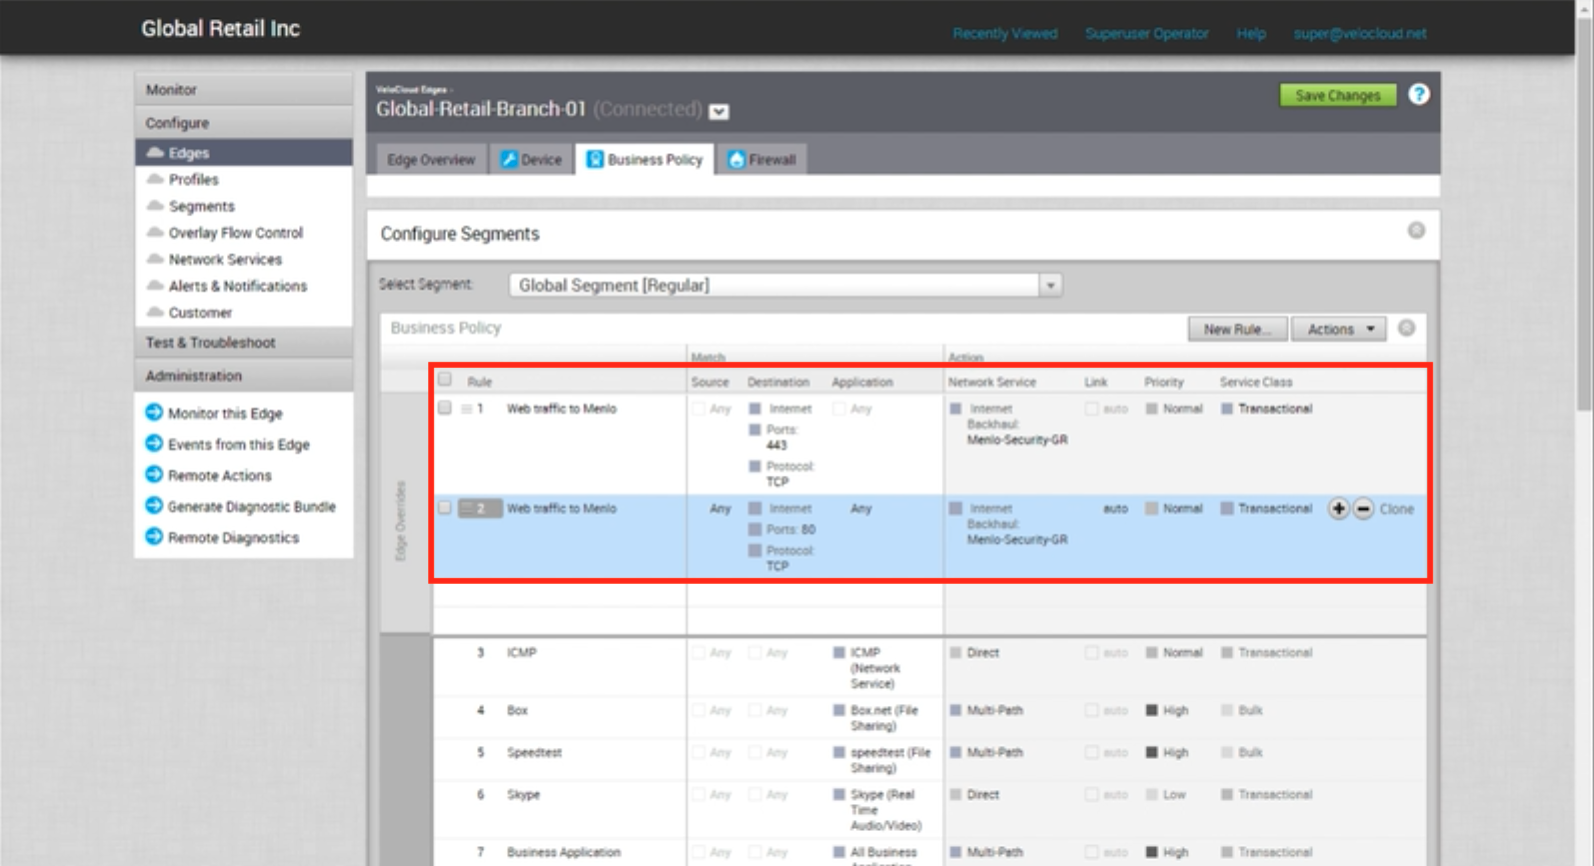The image size is (1594, 866).
Task: Open the Select Segment dropdown
Action: [1050, 285]
